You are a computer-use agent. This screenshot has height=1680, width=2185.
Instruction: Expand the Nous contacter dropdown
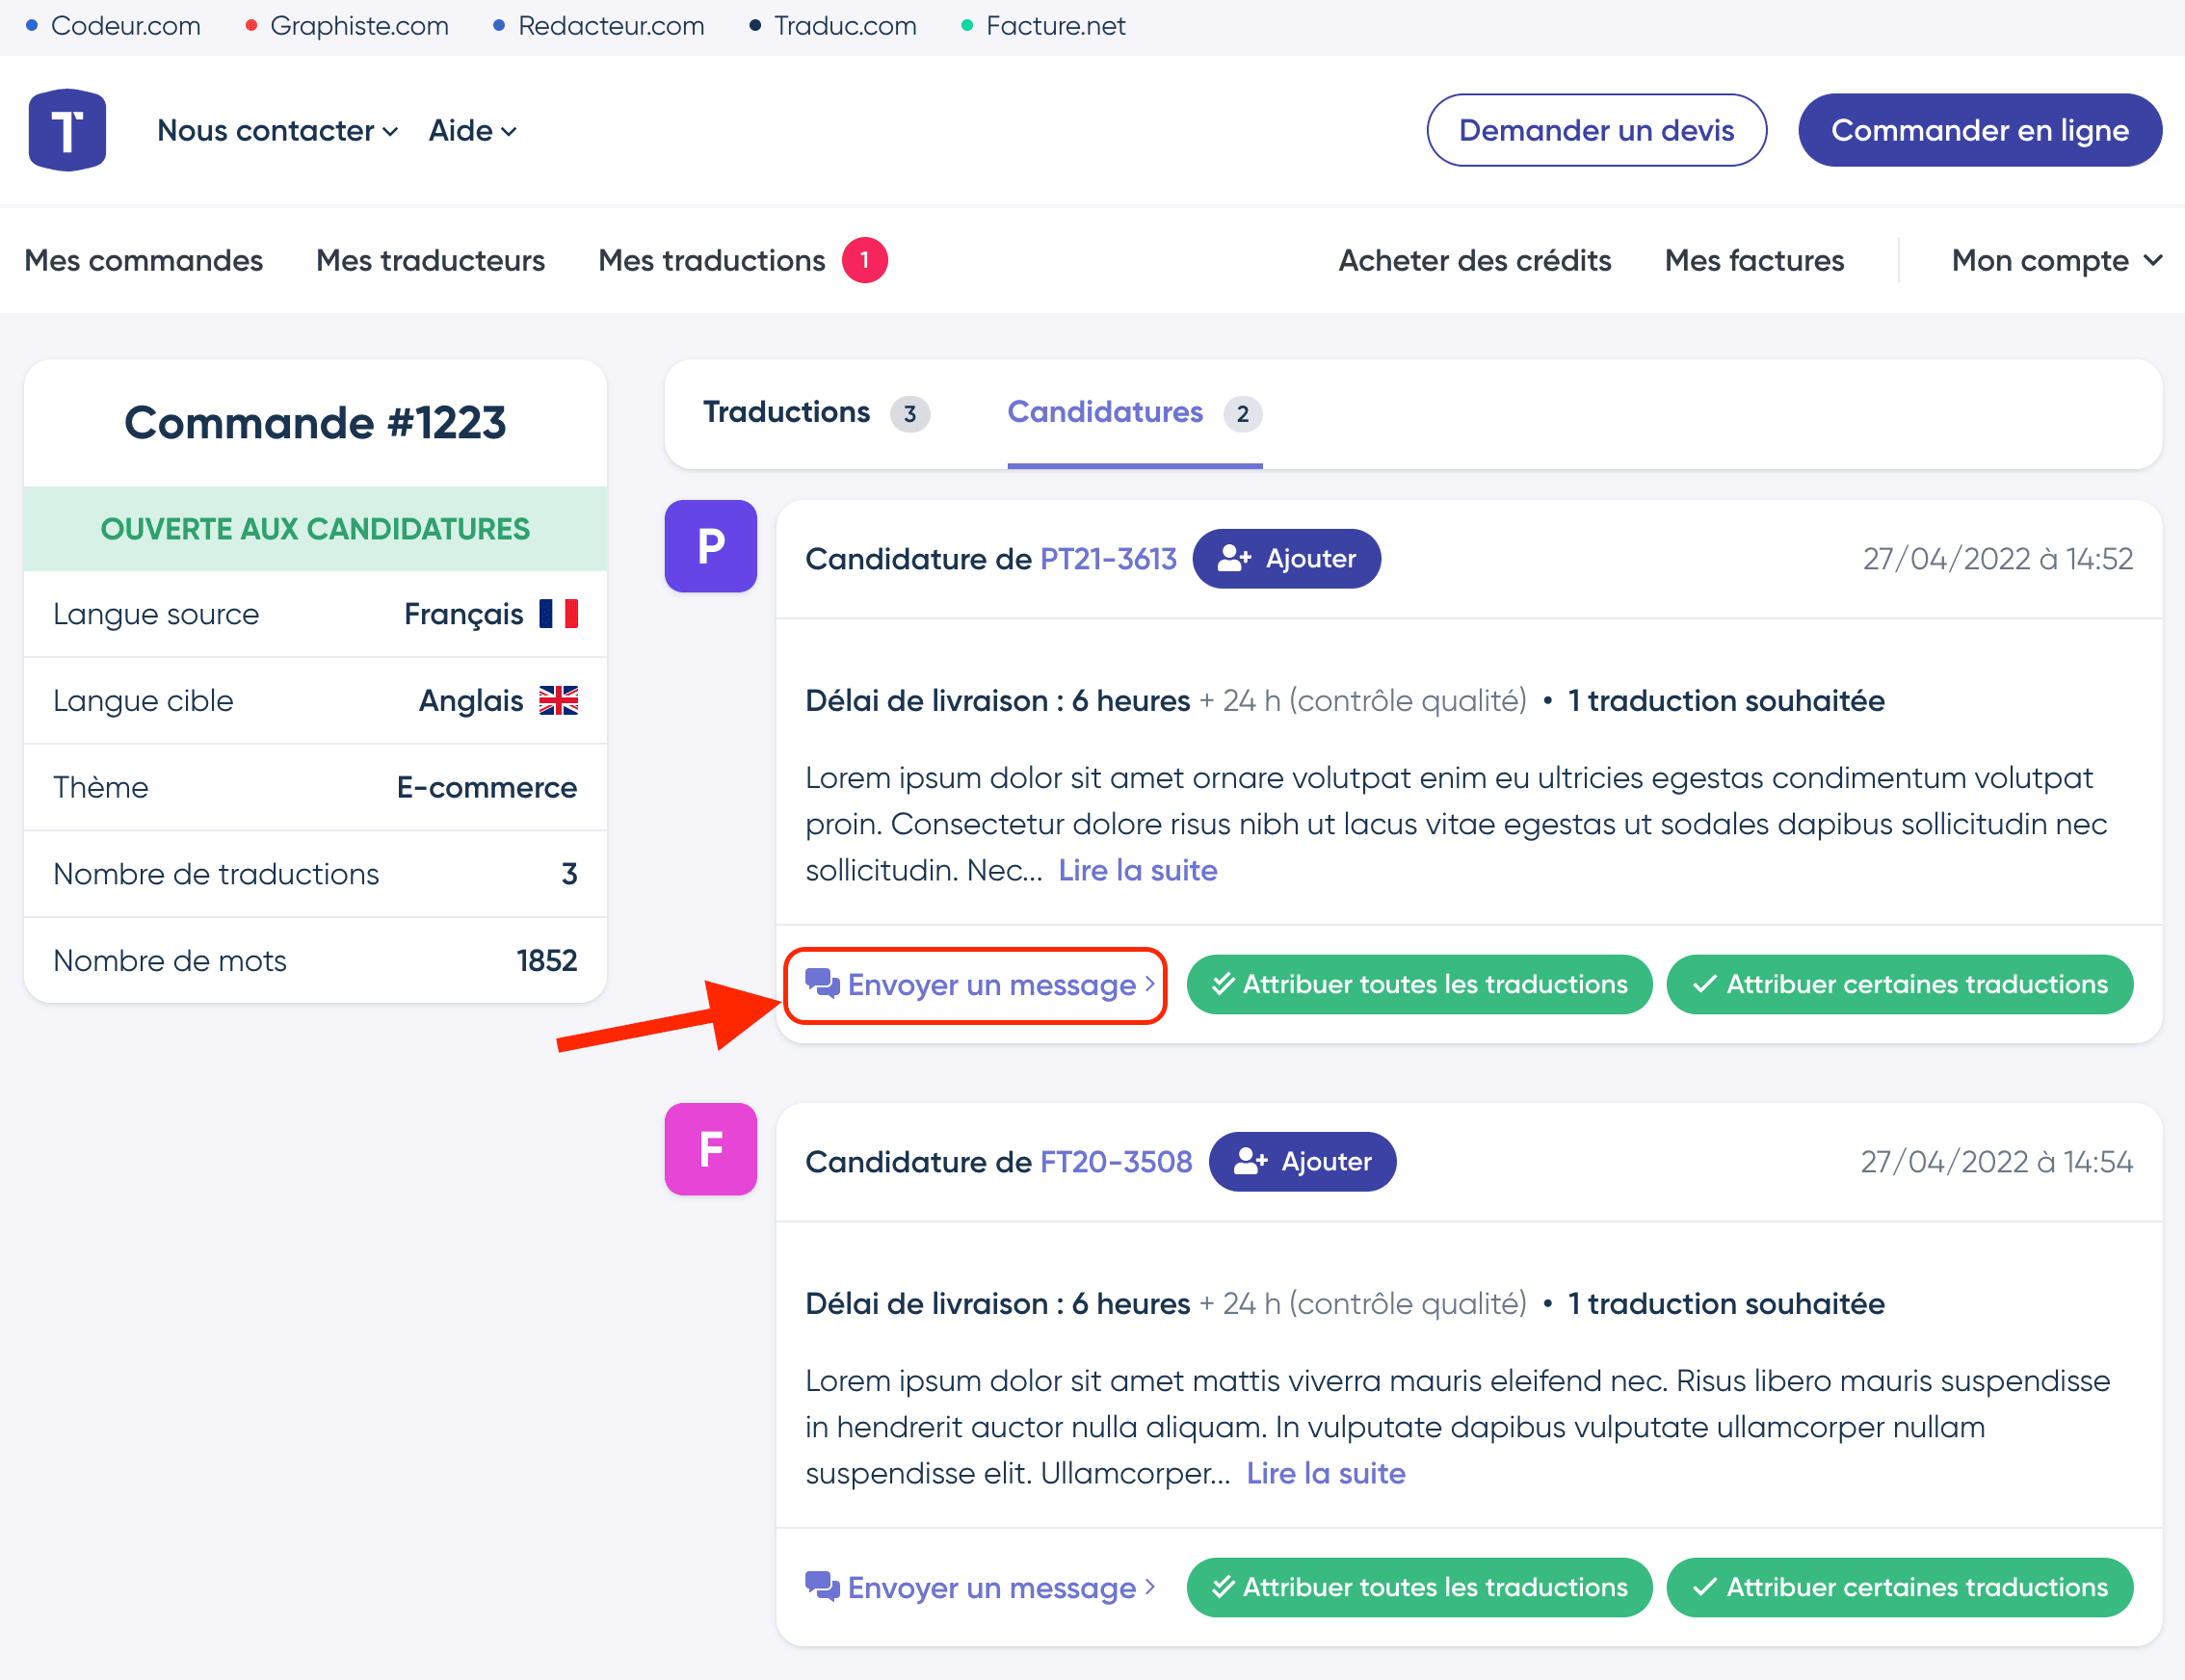(277, 131)
